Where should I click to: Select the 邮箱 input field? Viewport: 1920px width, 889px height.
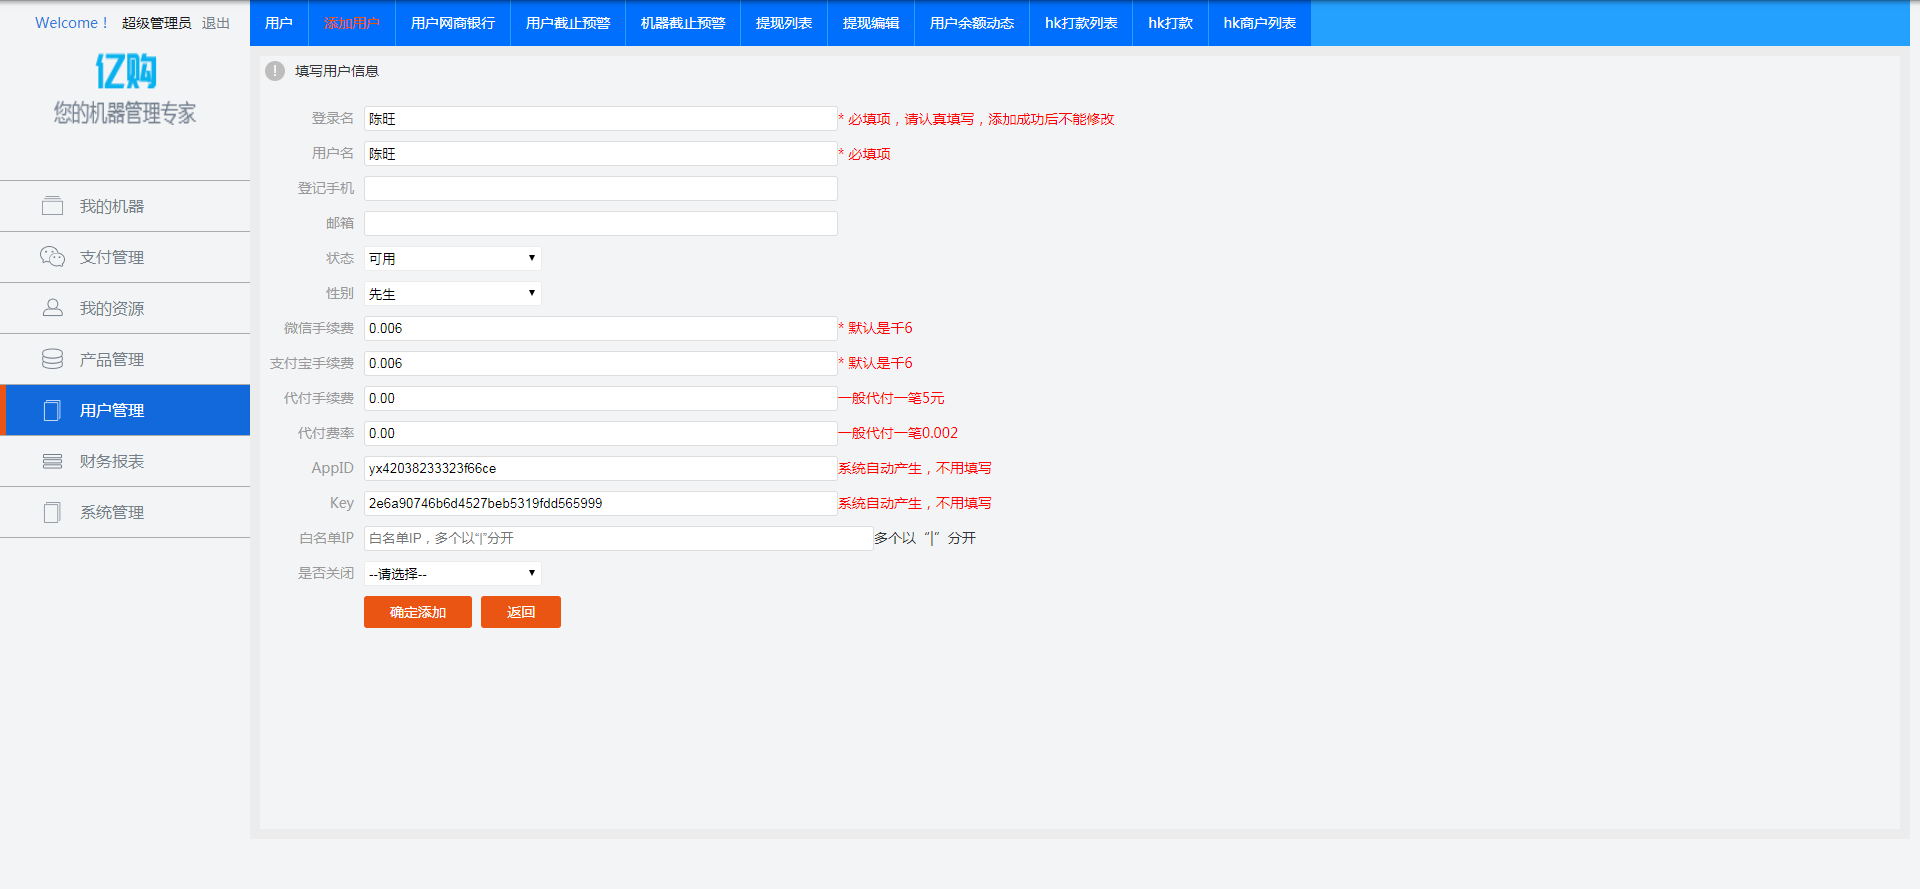tap(600, 223)
